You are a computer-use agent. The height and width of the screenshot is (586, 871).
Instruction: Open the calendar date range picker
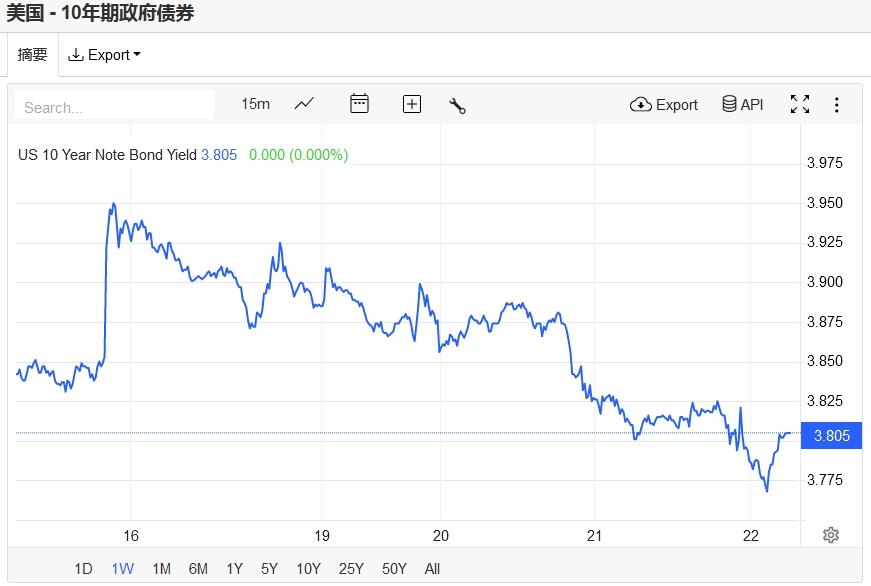point(359,104)
